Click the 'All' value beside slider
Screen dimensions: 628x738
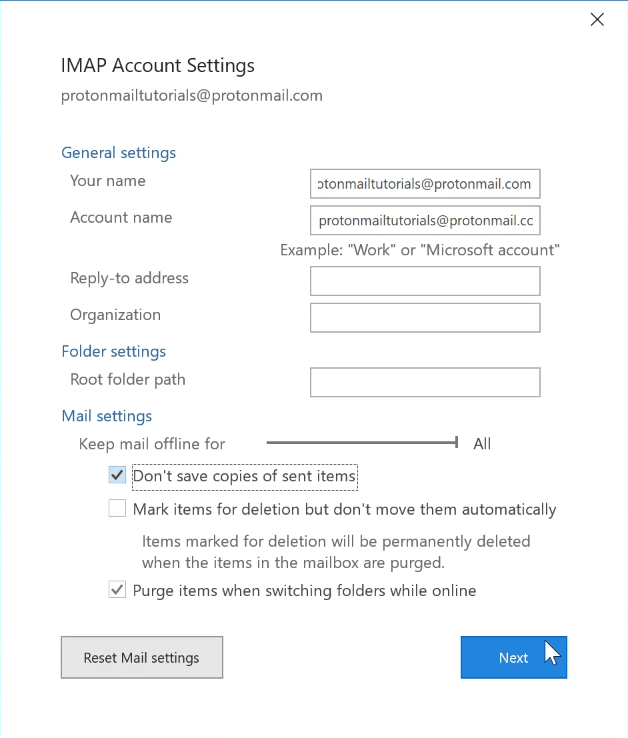click(482, 443)
